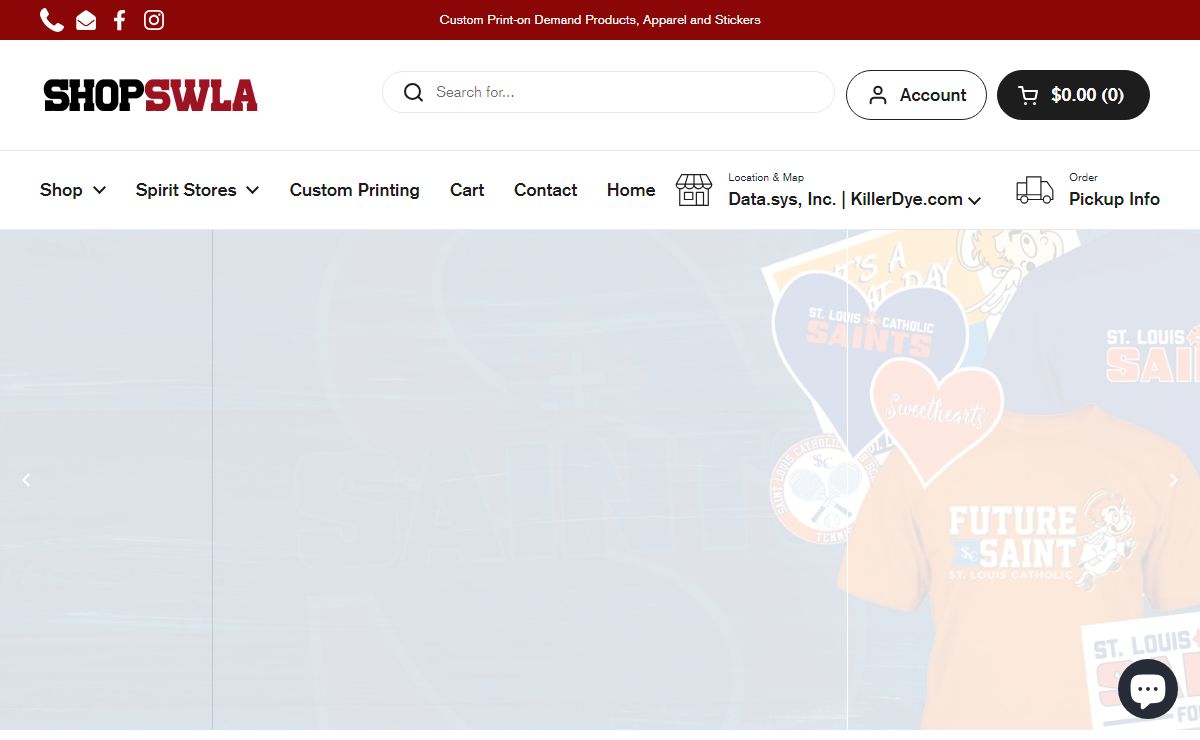This screenshot has height=740, width=1200.
Task: Click the ShopSWLA logo
Action: (x=151, y=95)
